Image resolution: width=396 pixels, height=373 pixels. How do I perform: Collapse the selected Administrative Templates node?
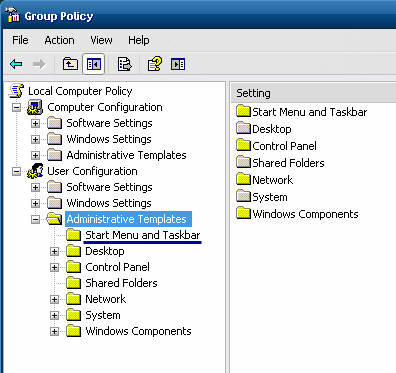35,219
